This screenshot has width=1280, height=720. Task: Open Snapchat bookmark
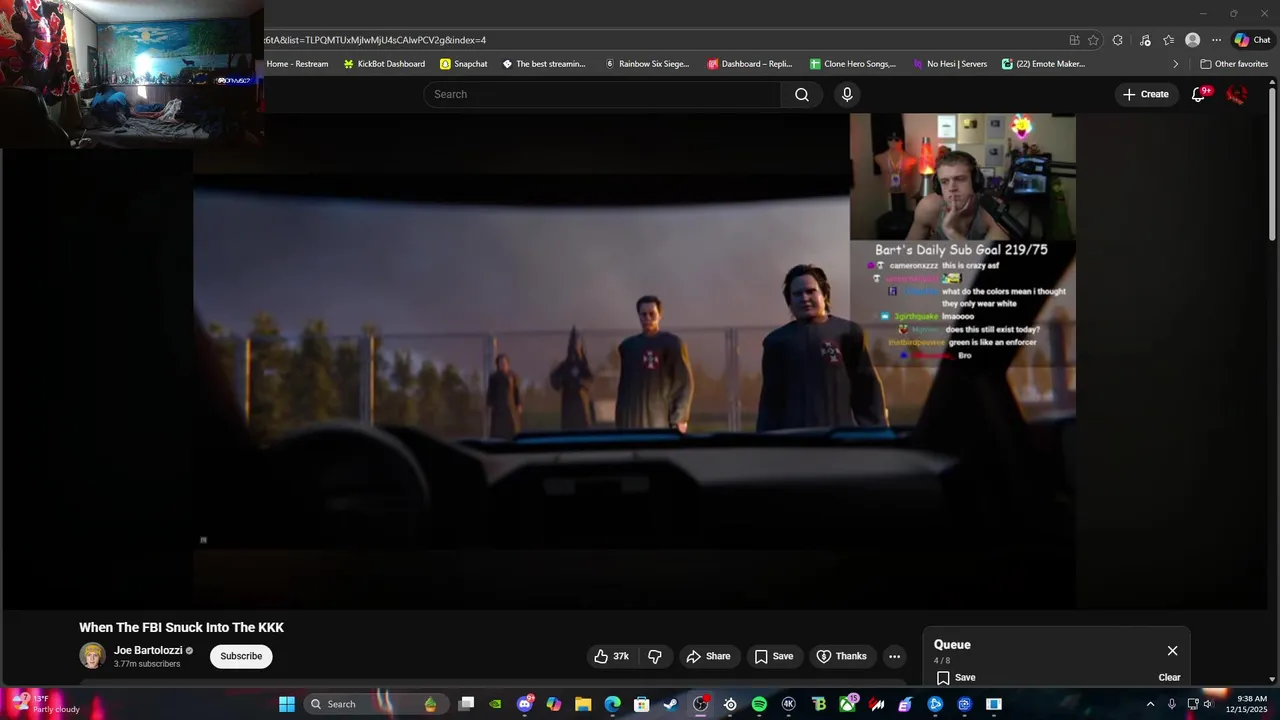[x=464, y=64]
